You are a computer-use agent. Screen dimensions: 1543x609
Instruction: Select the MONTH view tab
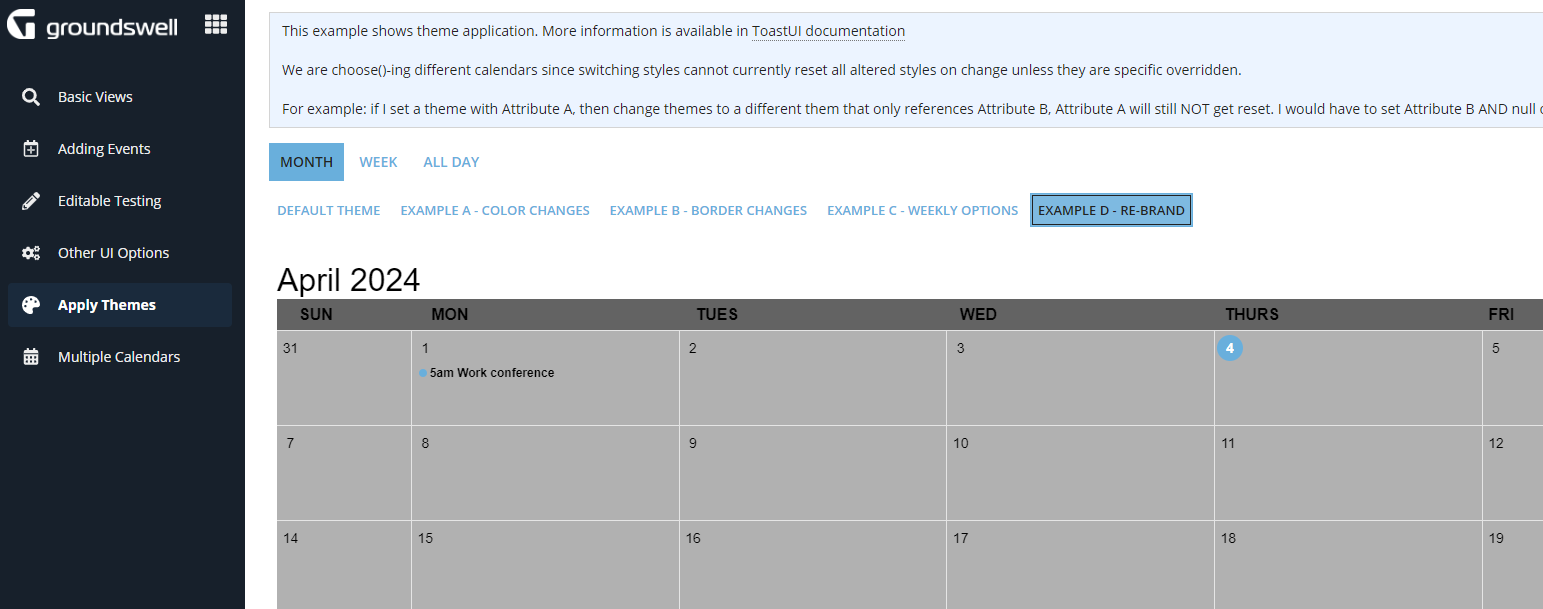pos(306,162)
